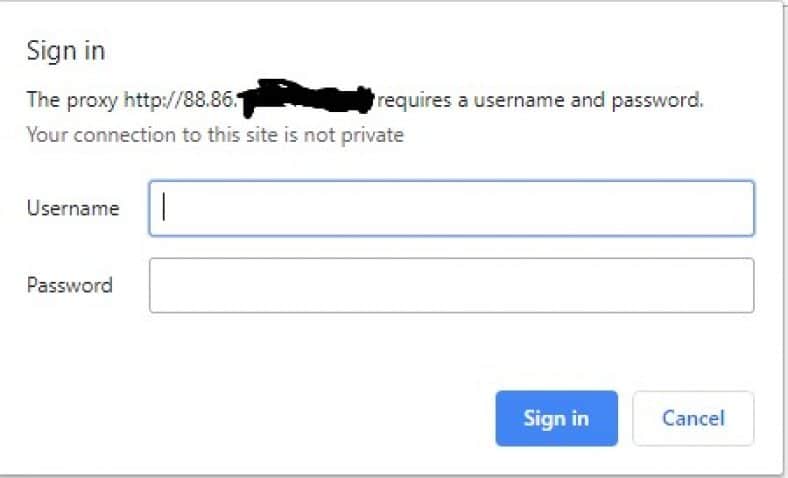788x478 pixels.
Task: Click the right end of the Password field
Action: [739, 285]
